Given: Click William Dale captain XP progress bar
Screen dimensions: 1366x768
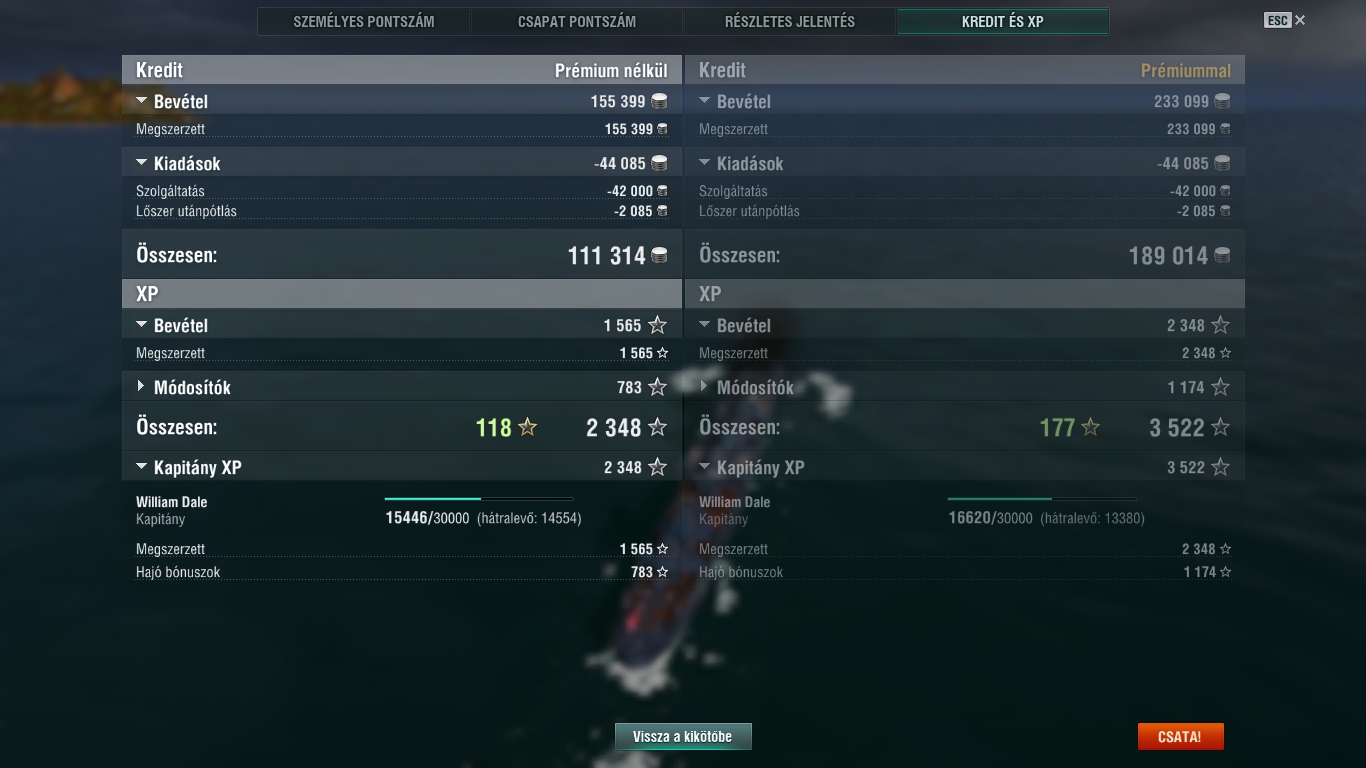Looking at the screenshot, I should (479, 498).
